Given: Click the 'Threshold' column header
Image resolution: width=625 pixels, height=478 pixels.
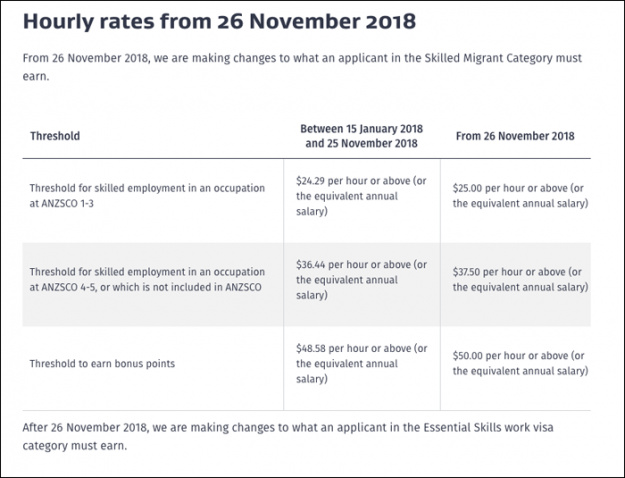Looking at the screenshot, I should 55,135.
